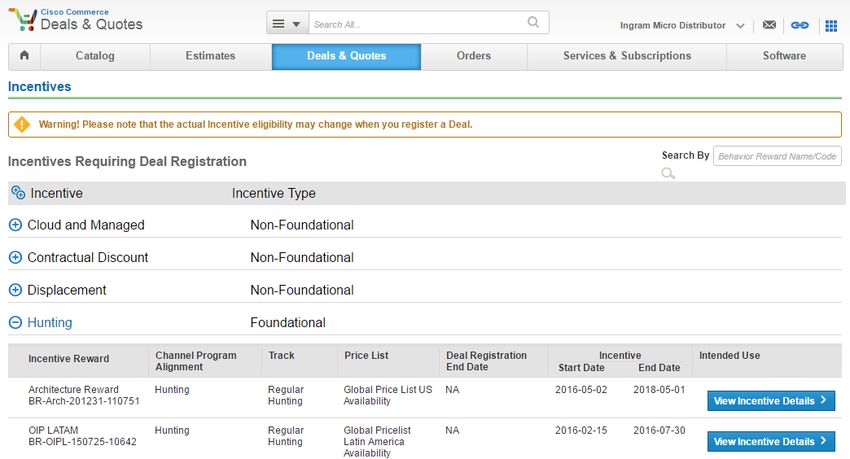This screenshot has height=459, width=850.
Task: Click the start date 2016-05-02
Action: (581, 390)
